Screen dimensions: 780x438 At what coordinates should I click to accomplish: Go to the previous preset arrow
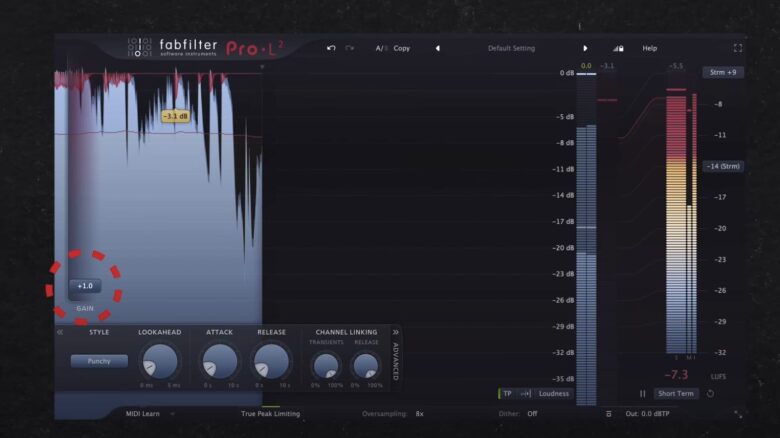(x=438, y=48)
